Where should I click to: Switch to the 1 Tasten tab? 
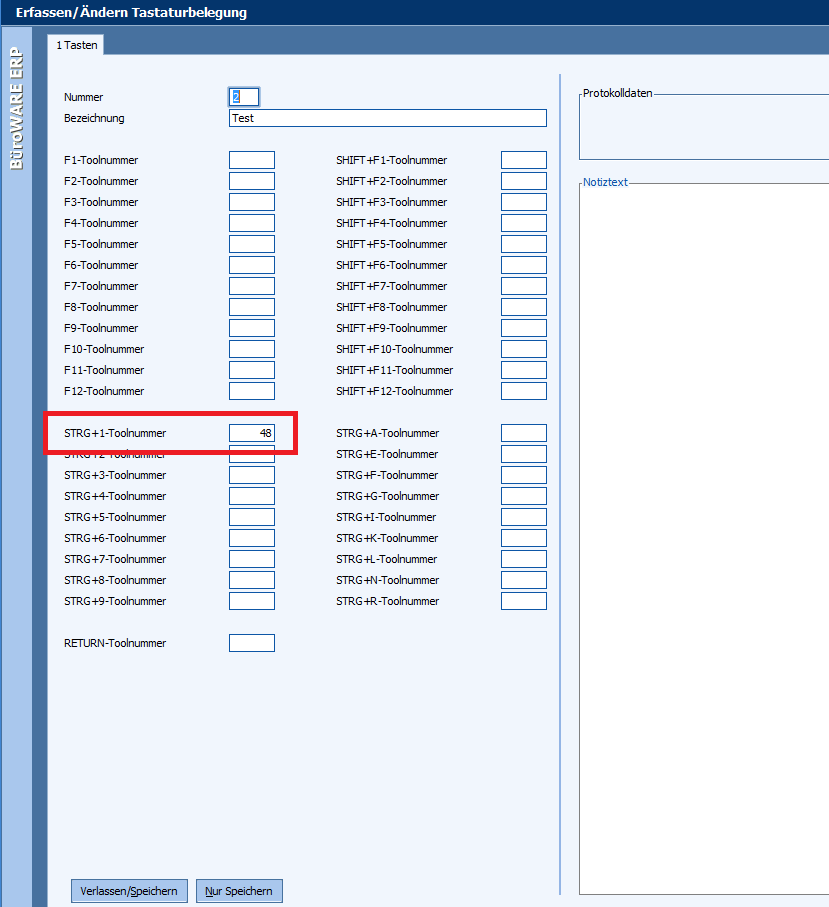tap(75, 45)
